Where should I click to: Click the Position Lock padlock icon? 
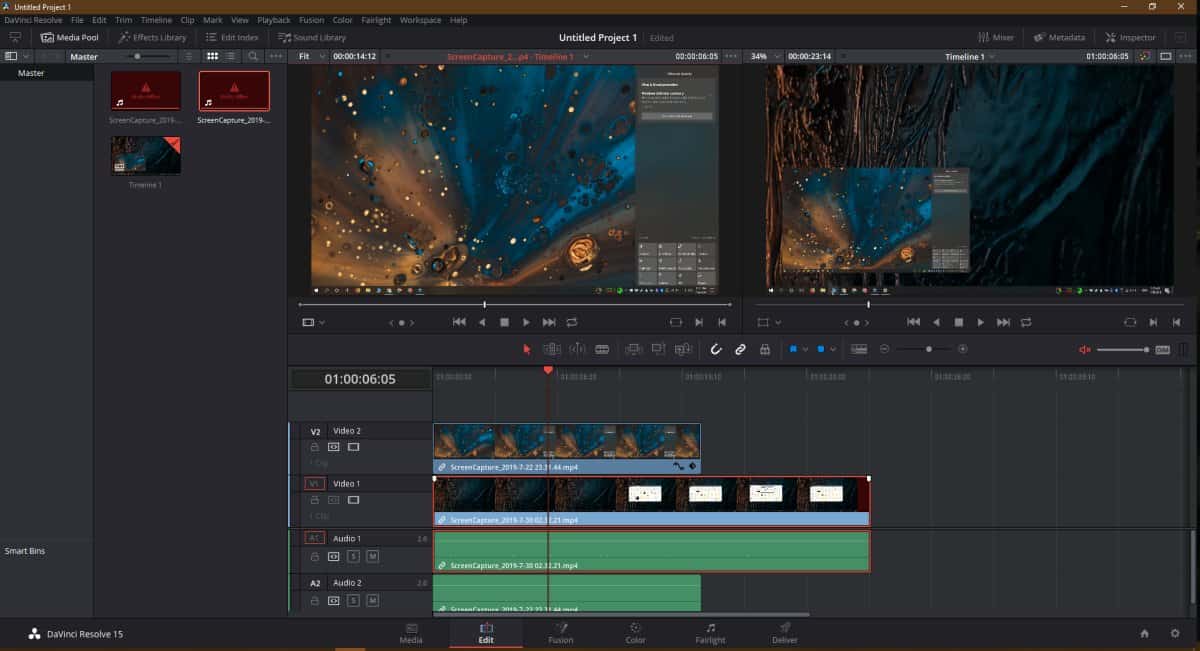765,349
